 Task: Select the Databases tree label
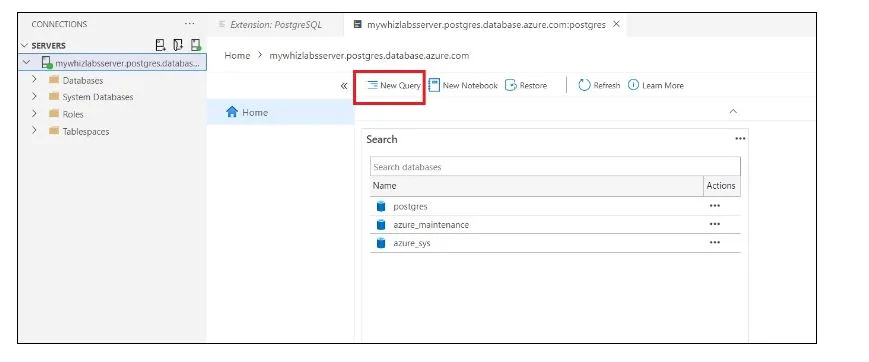[x=83, y=80]
